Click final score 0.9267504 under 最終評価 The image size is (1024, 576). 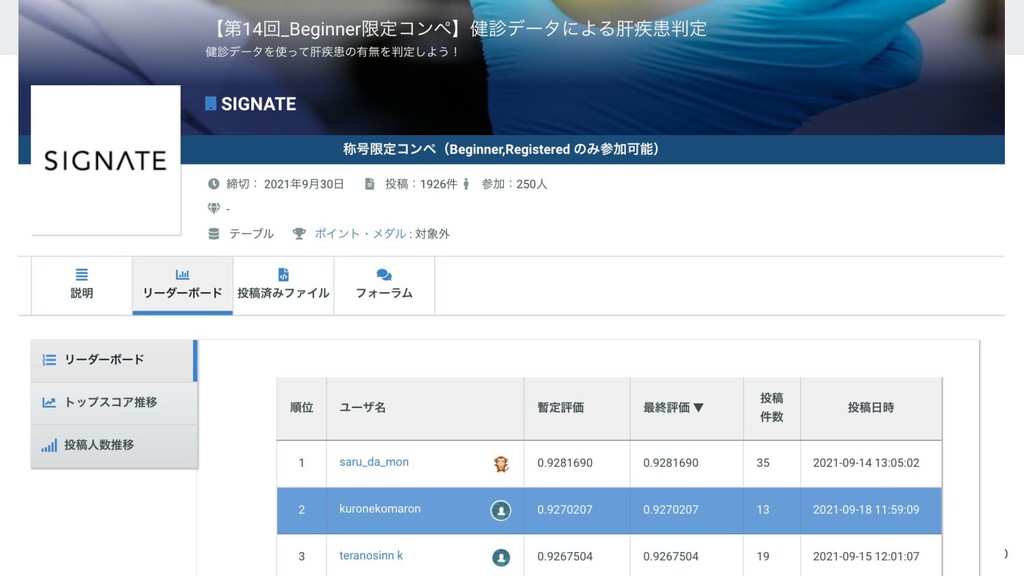pos(671,556)
